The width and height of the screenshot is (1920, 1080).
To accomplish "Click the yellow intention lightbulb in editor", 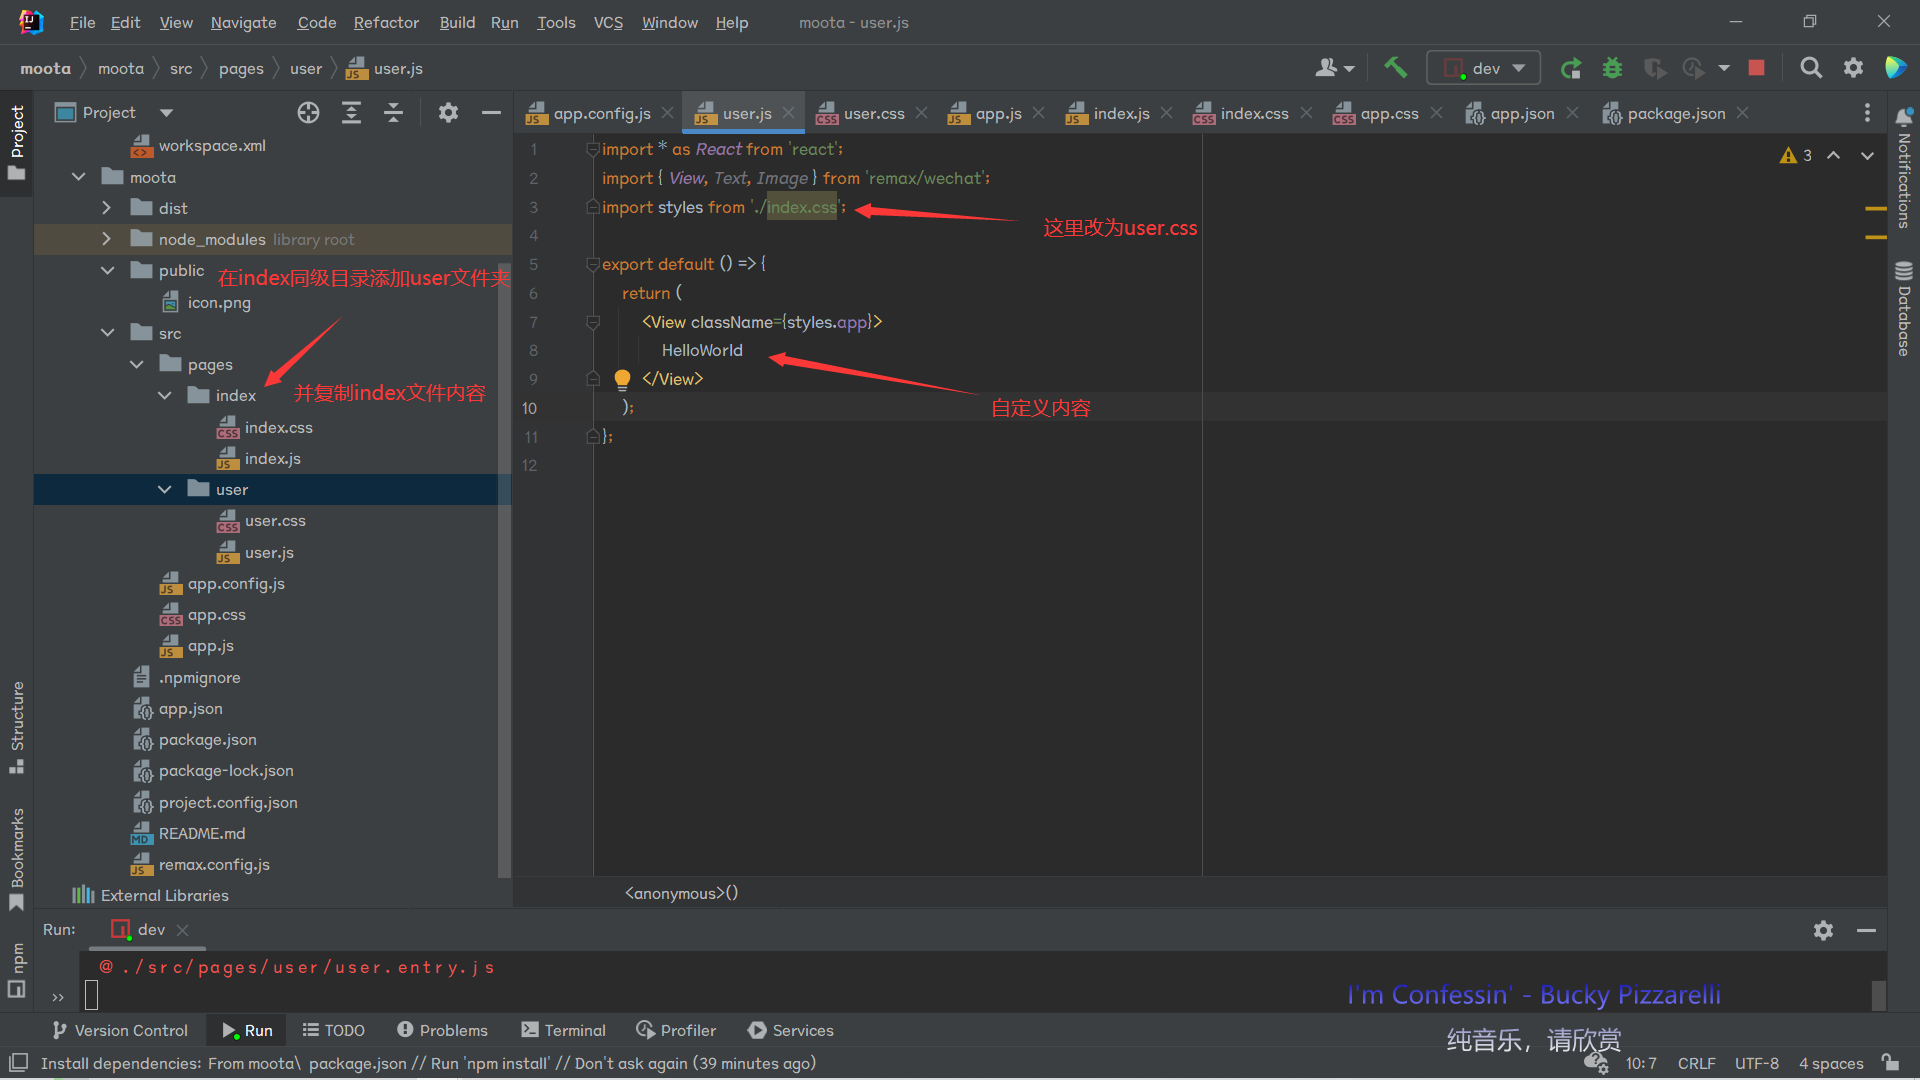I will click(622, 379).
